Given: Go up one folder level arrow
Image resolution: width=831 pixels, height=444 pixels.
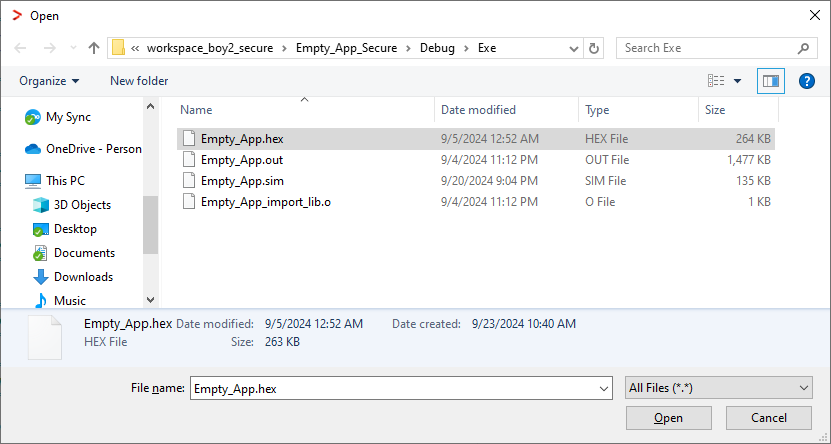Looking at the screenshot, I should tap(94, 48).
